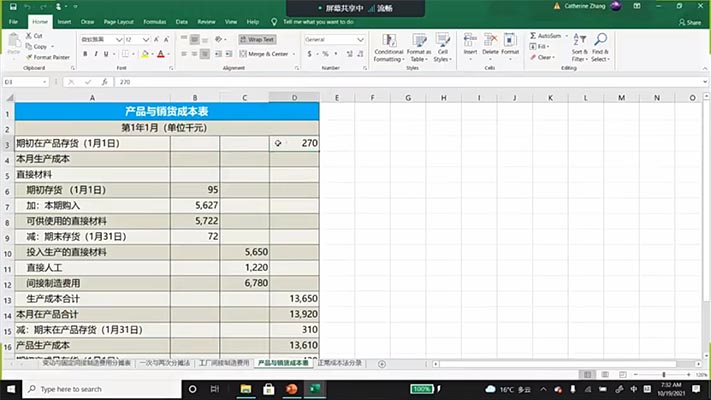This screenshot has height=400, width=711.
Task: Open Alignment dialog launcher
Action: (x=297, y=68)
